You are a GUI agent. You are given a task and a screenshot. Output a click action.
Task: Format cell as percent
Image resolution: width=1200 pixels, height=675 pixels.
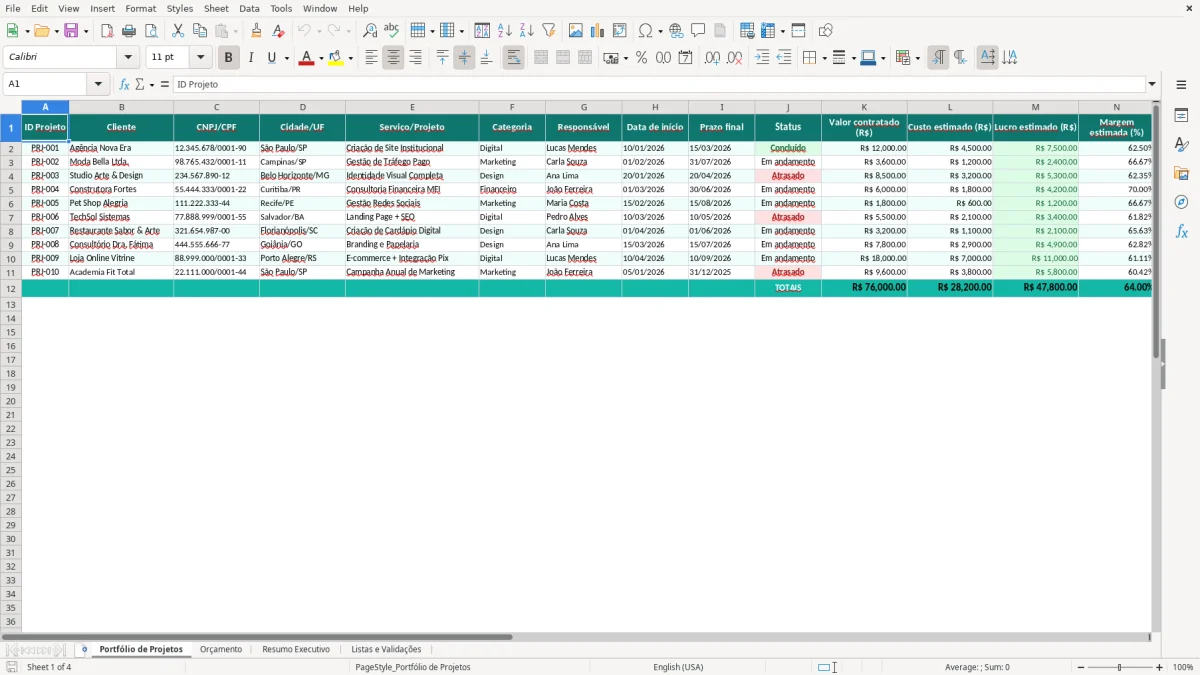[642, 58]
